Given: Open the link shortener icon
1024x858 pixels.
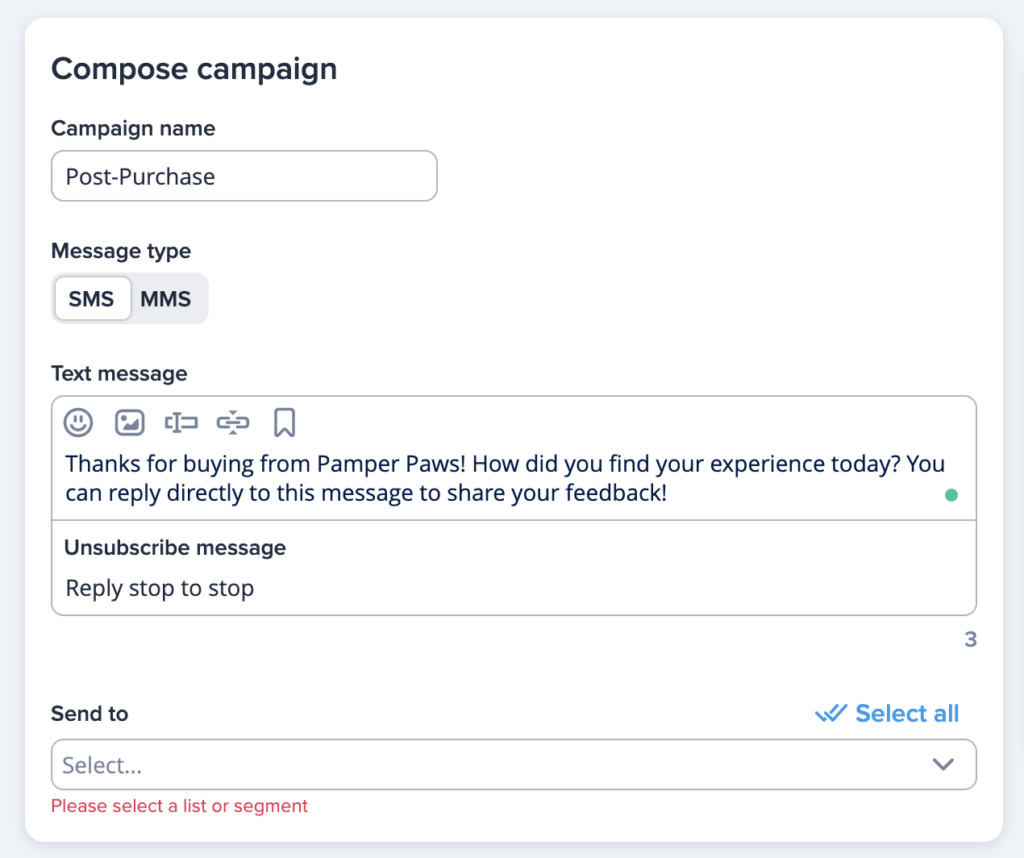Looking at the screenshot, I should 232,422.
